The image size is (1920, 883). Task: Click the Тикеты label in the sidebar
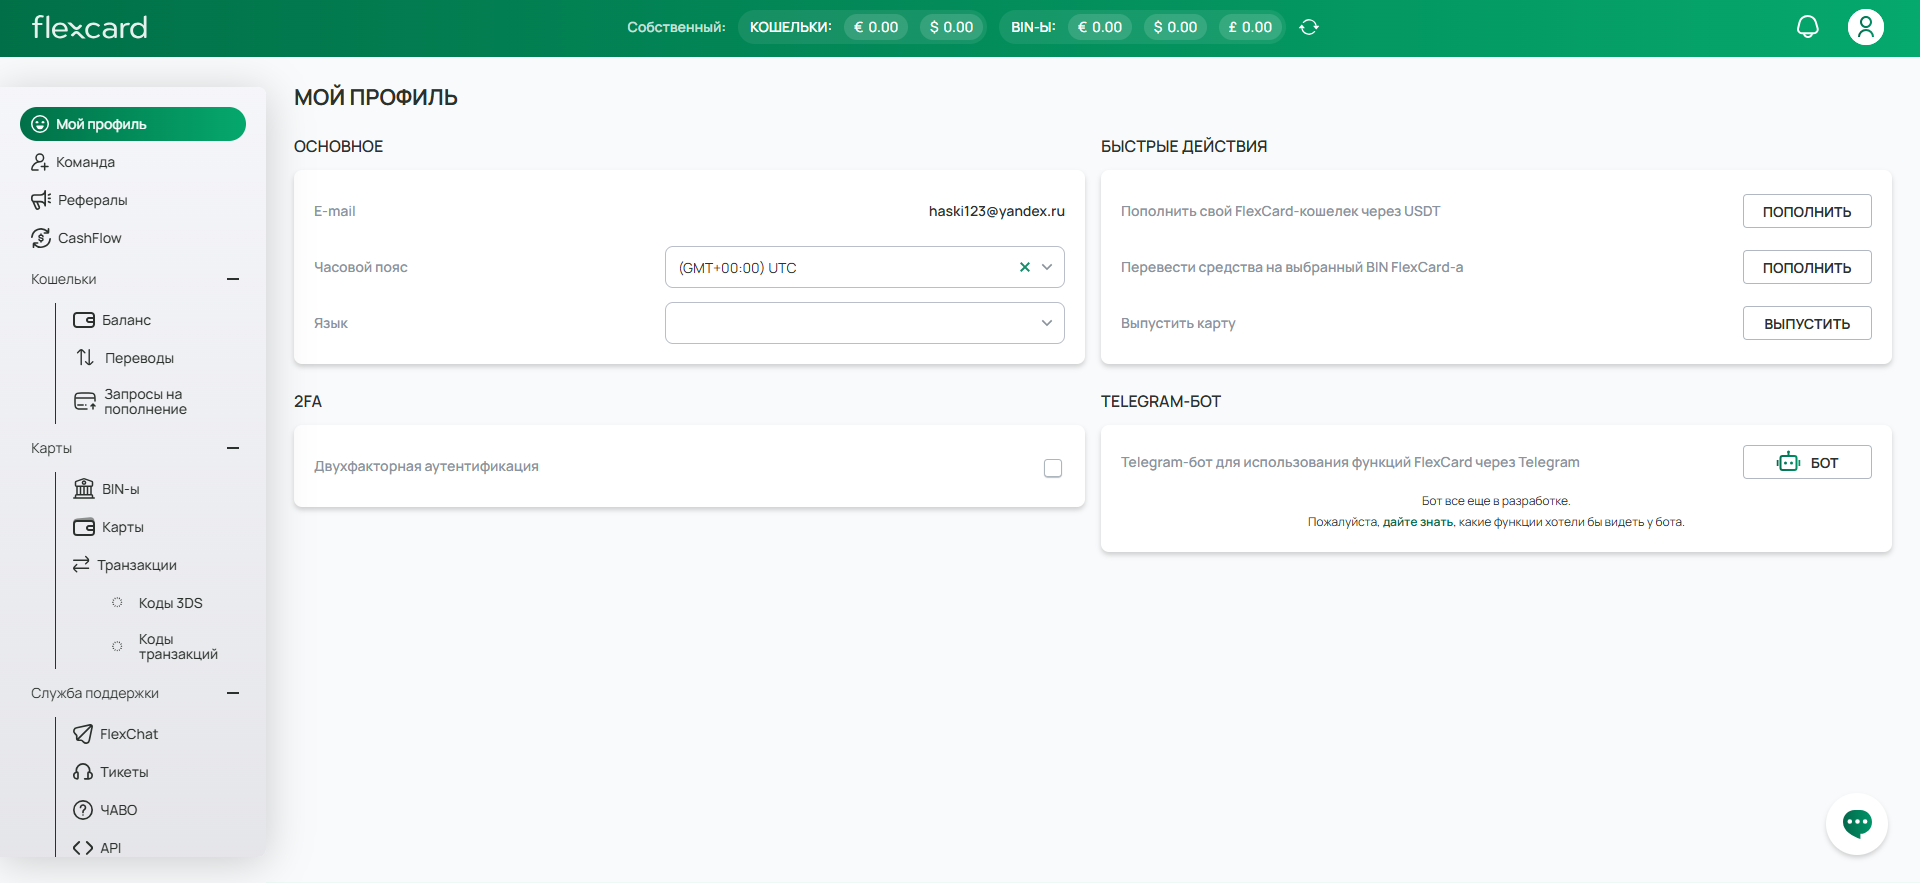pyautogui.click(x=124, y=772)
